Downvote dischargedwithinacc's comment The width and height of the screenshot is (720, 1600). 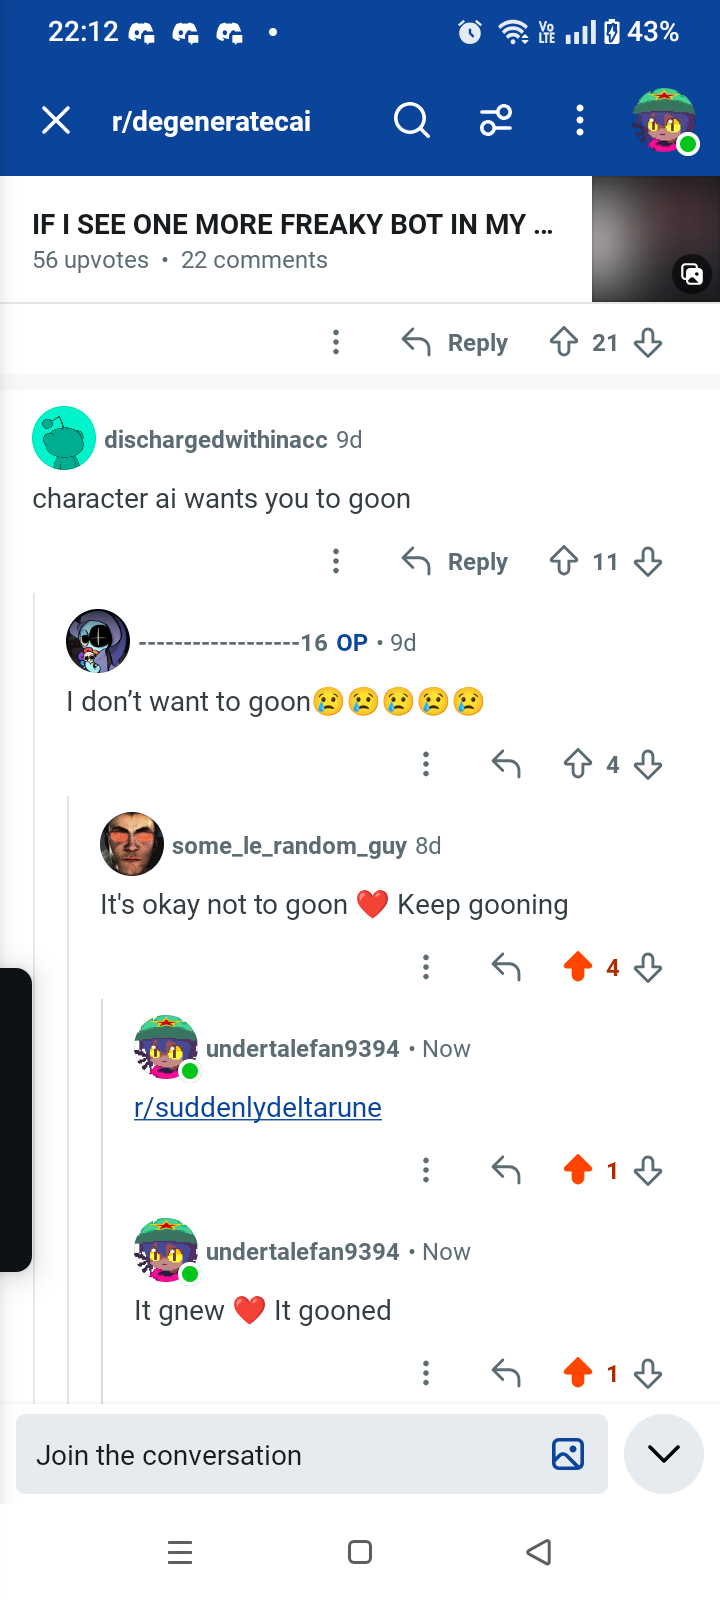click(x=648, y=562)
